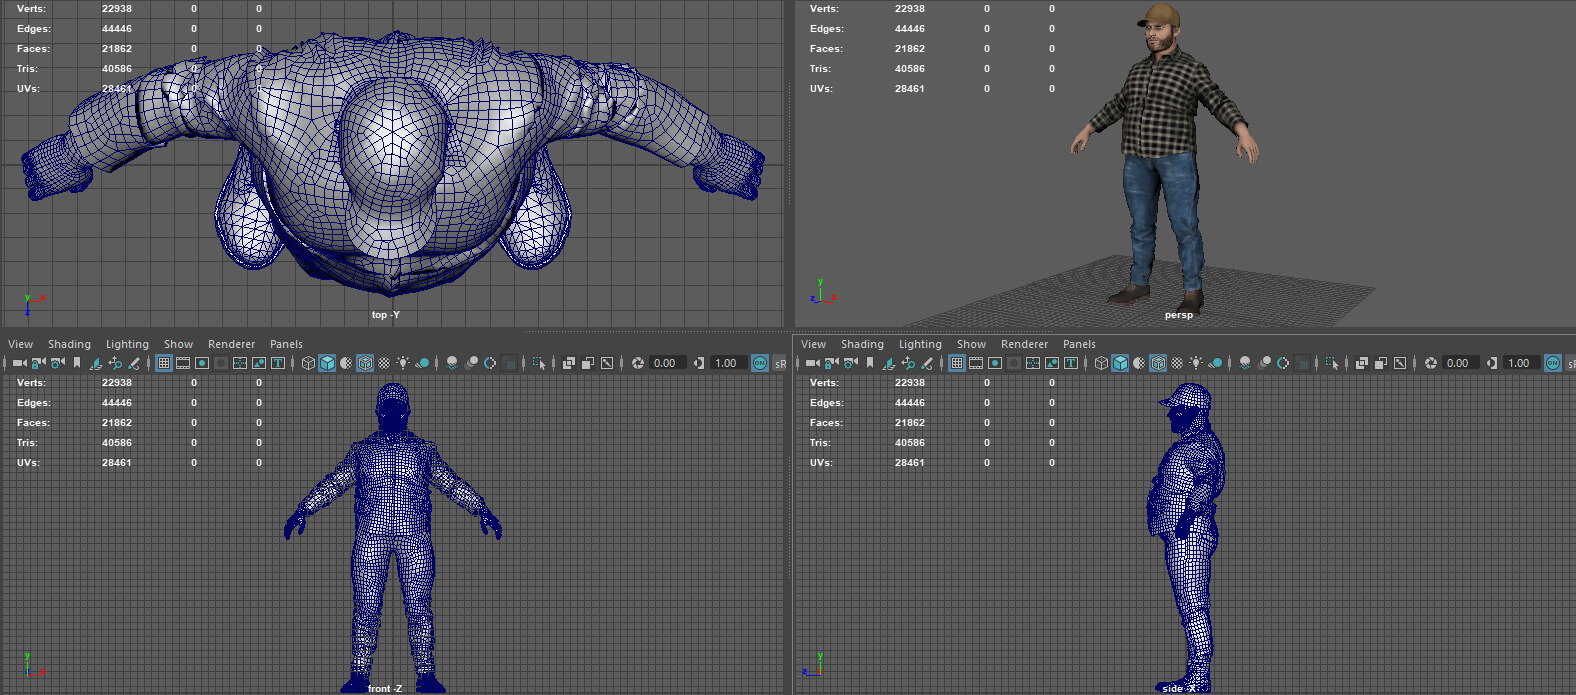Open Bookmarks icon in front view toolbar
The height and width of the screenshot is (695, 1576).
[76, 363]
